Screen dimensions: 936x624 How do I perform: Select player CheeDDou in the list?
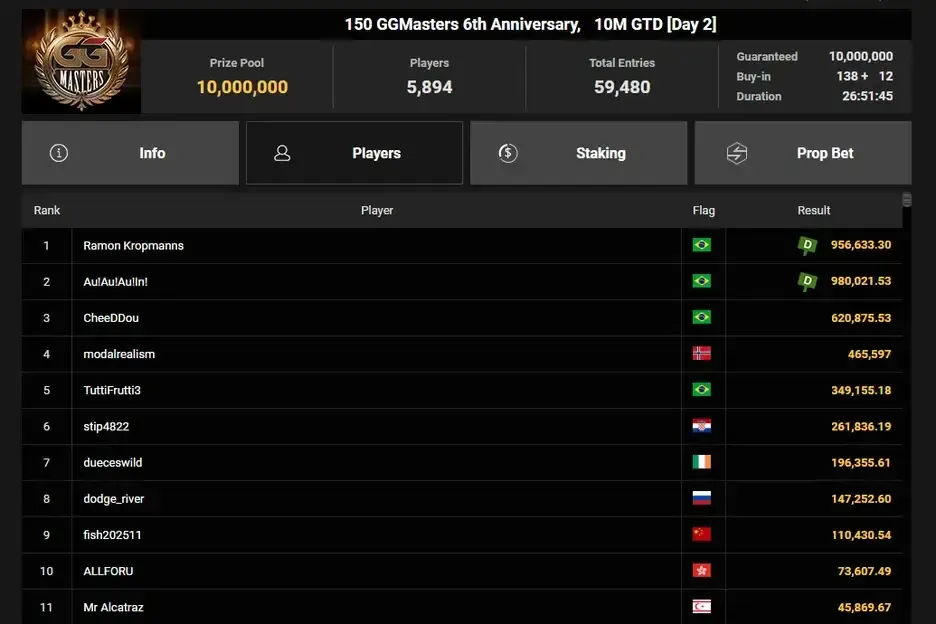[111, 318]
